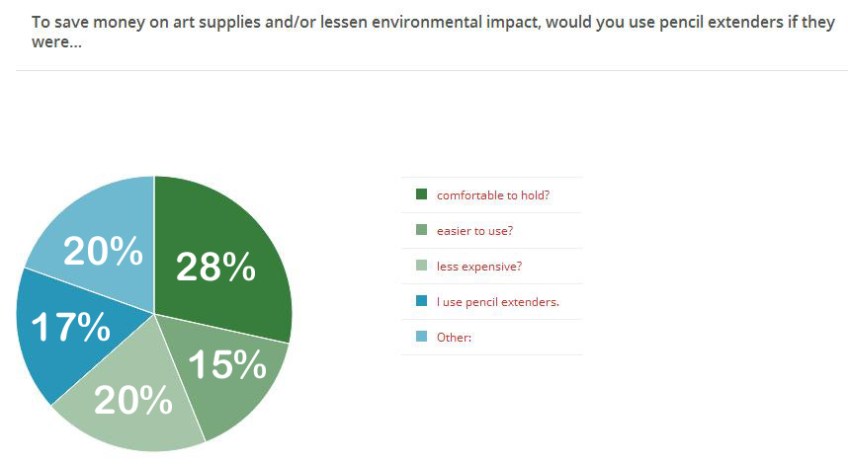Click the teal 'I use pencil extenders.' legend swatch
Screen dimensions: 848x464
[421, 301]
